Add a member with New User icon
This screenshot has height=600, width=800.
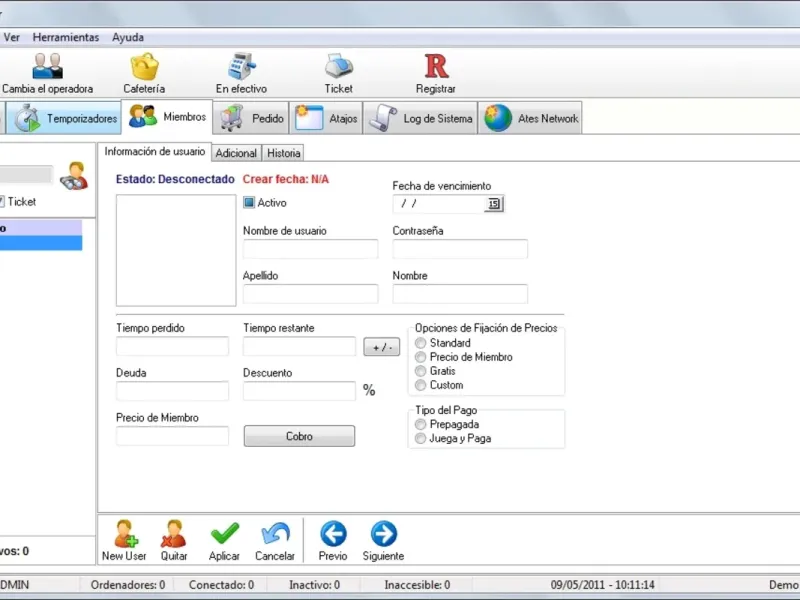coord(125,534)
